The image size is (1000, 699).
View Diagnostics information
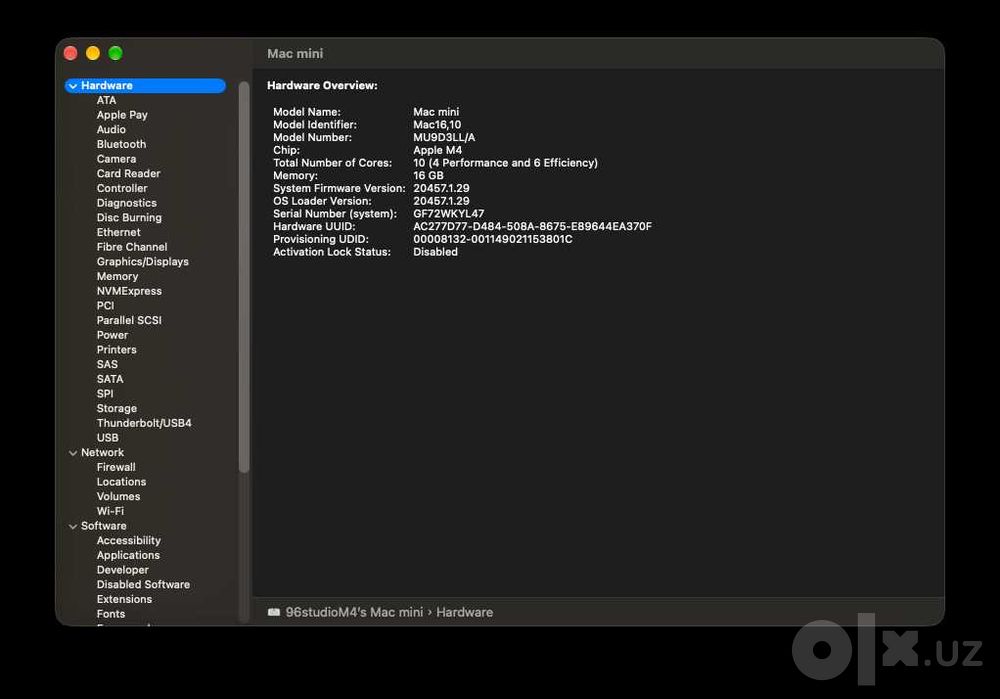pos(126,203)
